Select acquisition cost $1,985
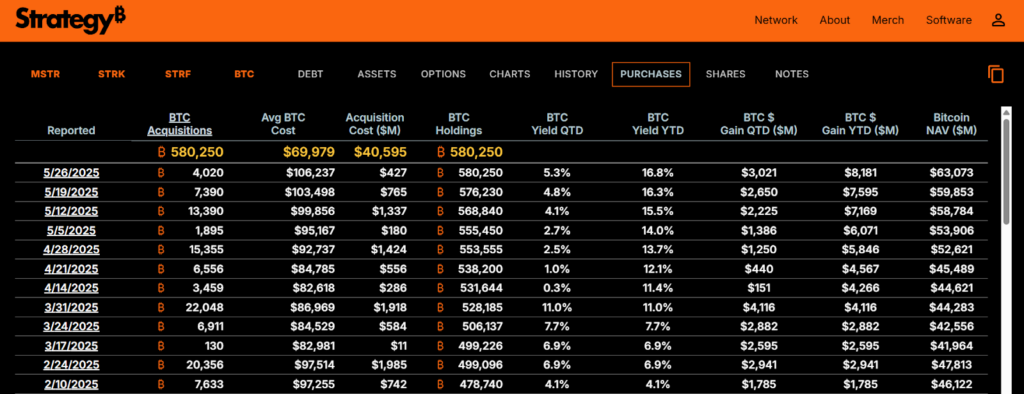The width and height of the screenshot is (1024, 394). click(x=389, y=365)
